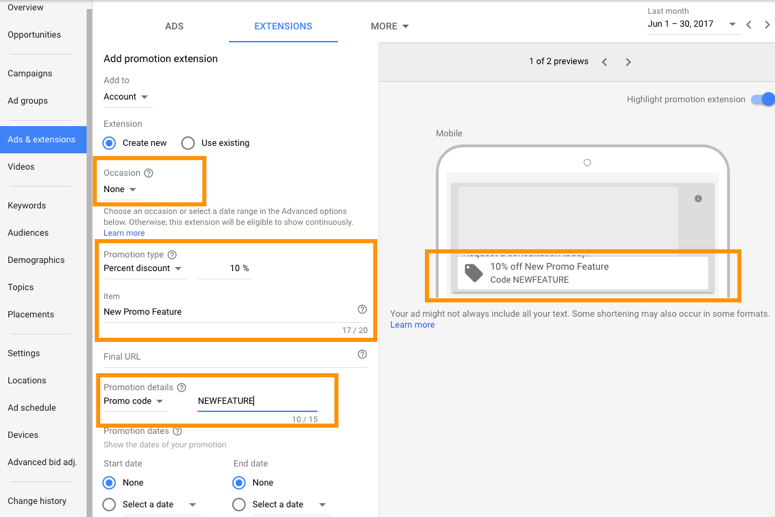The width and height of the screenshot is (775, 517).
Task: Toggle Highlight promotion extension switch
Action: coord(762,99)
